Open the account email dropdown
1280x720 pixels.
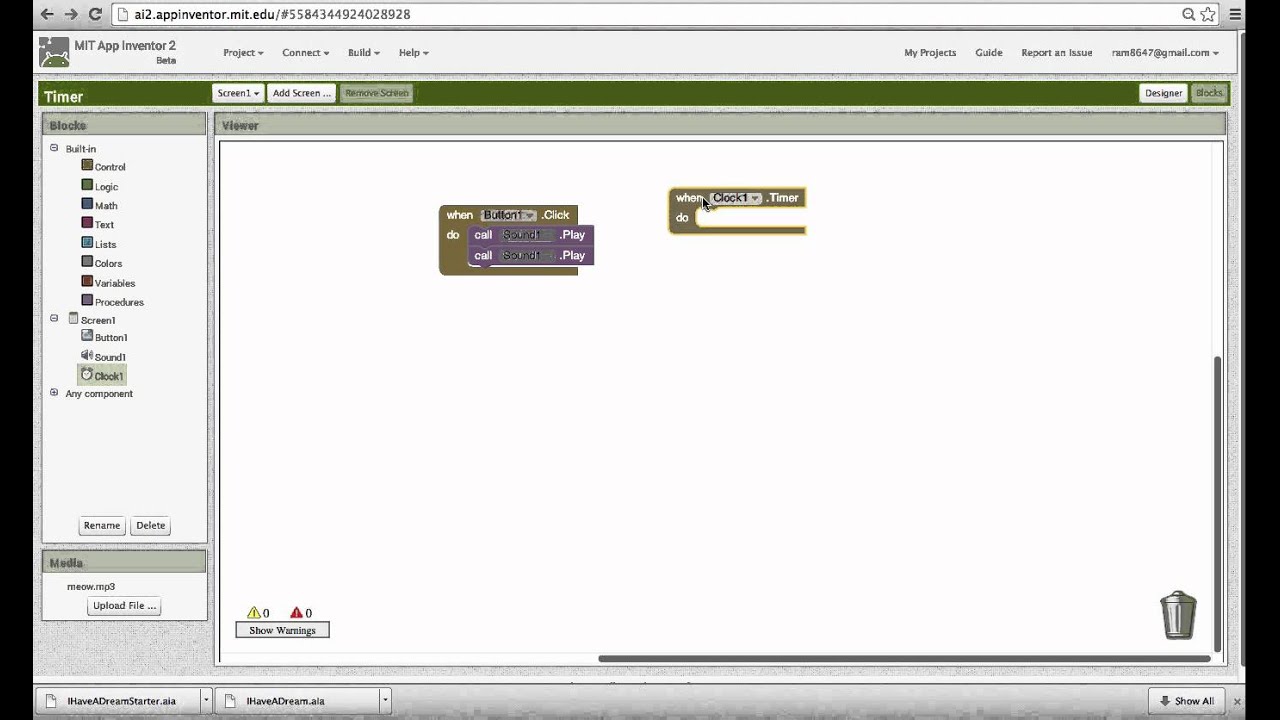pyautogui.click(x=1165, y=52)
